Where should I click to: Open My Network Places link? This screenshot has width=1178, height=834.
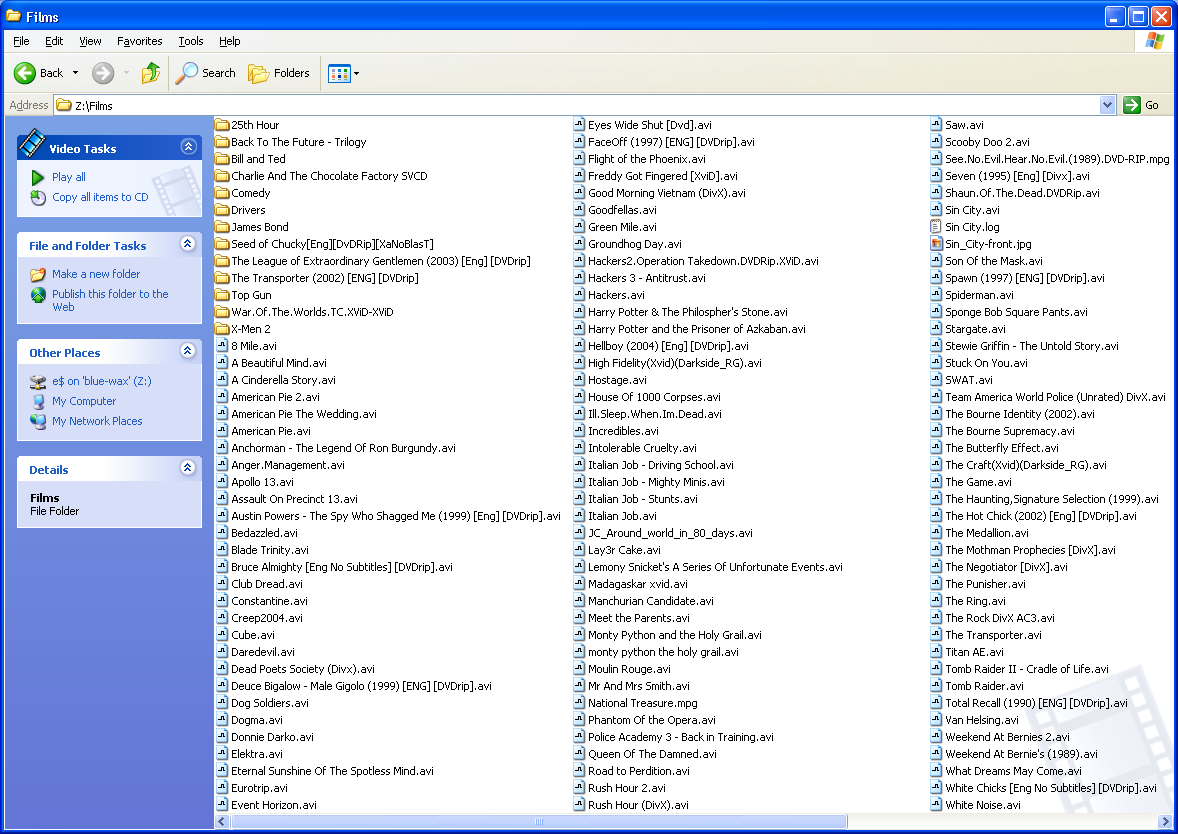(x=97, y=422)
